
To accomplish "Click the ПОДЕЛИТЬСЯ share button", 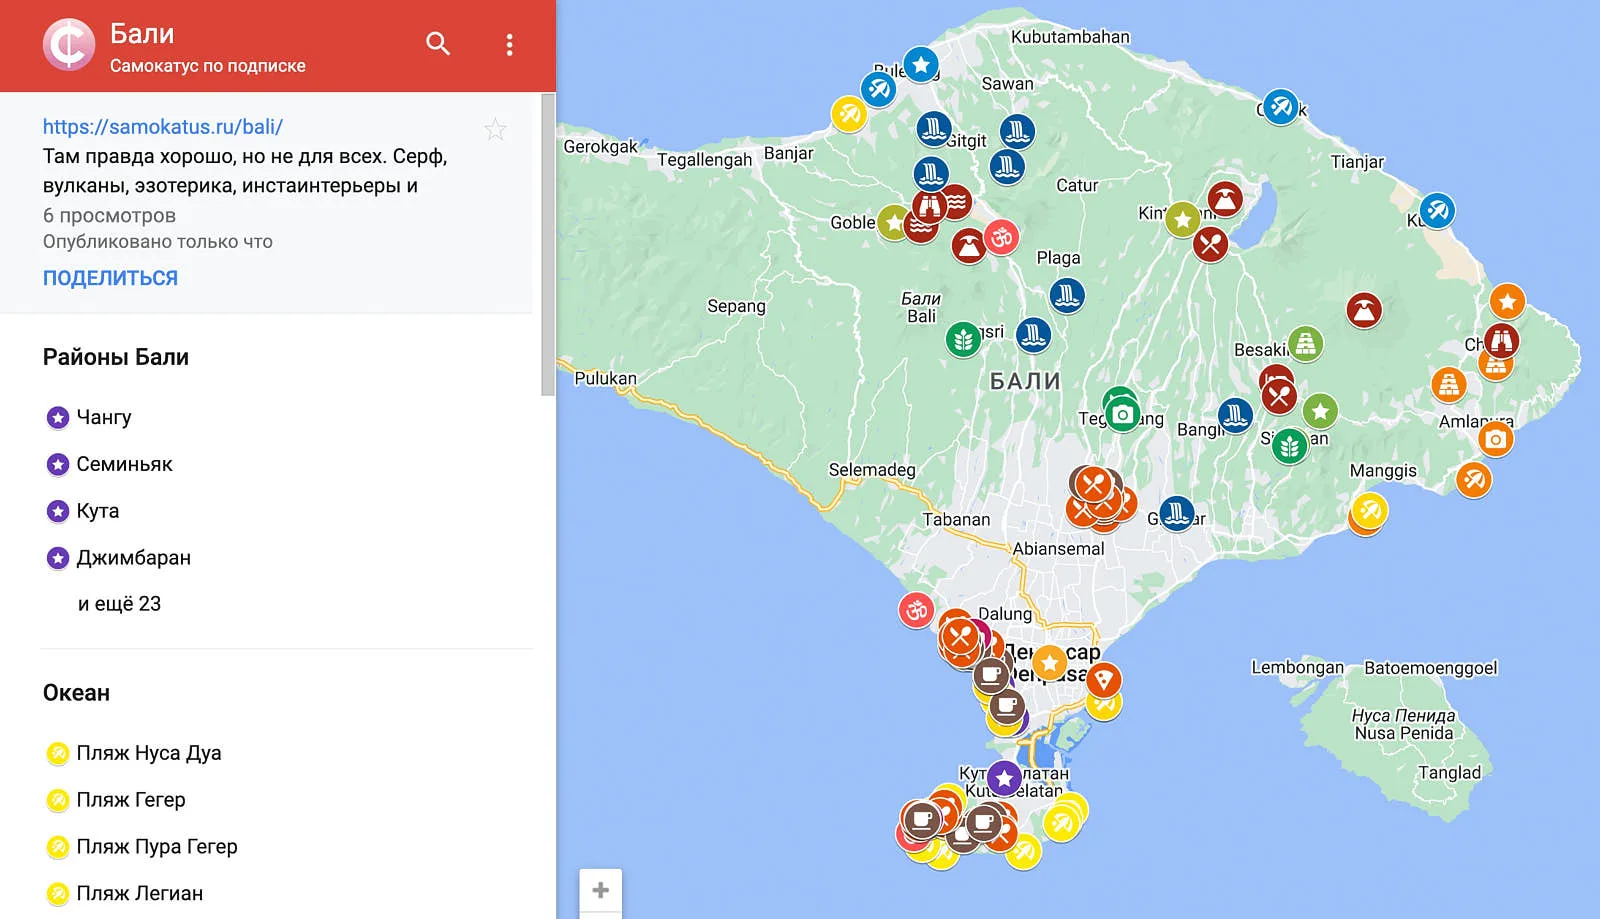I will 110,278.
